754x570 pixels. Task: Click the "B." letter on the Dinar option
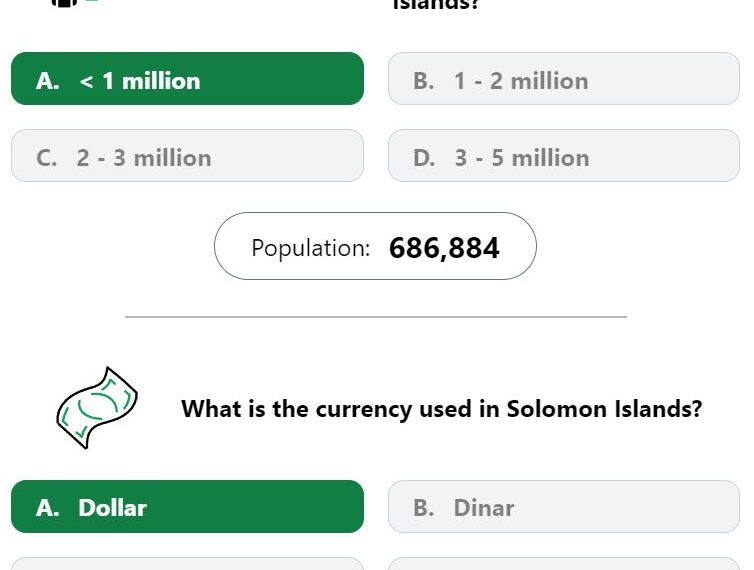tap(424, 508)
